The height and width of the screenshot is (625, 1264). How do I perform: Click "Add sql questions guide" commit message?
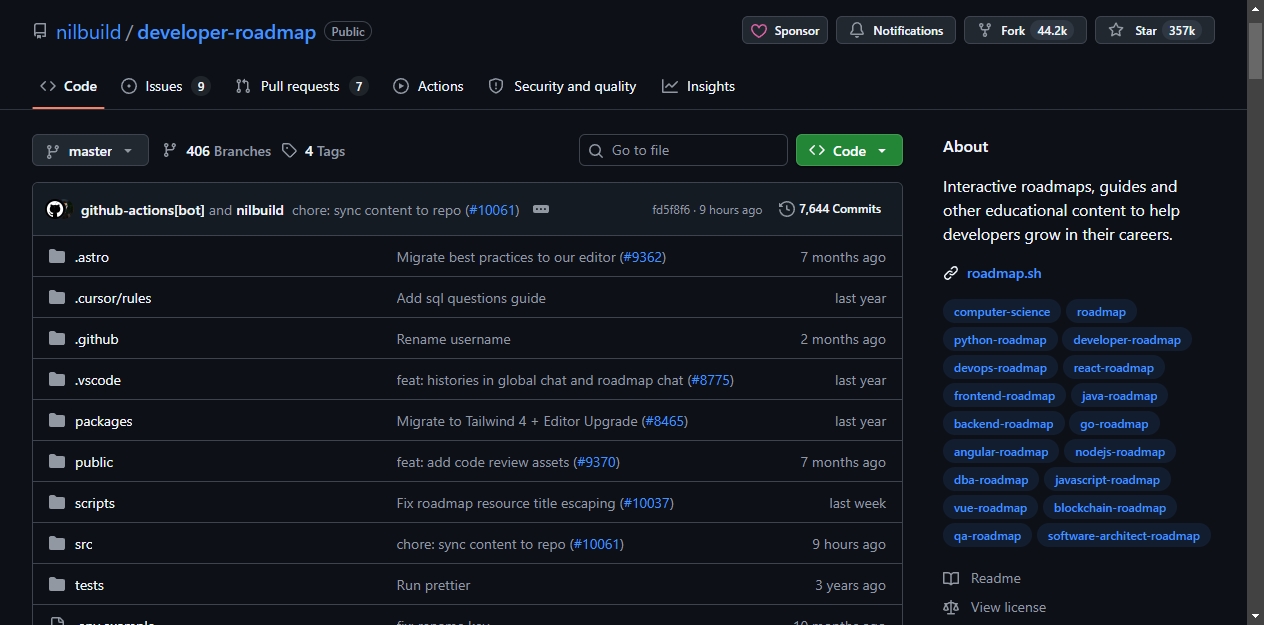471,298
